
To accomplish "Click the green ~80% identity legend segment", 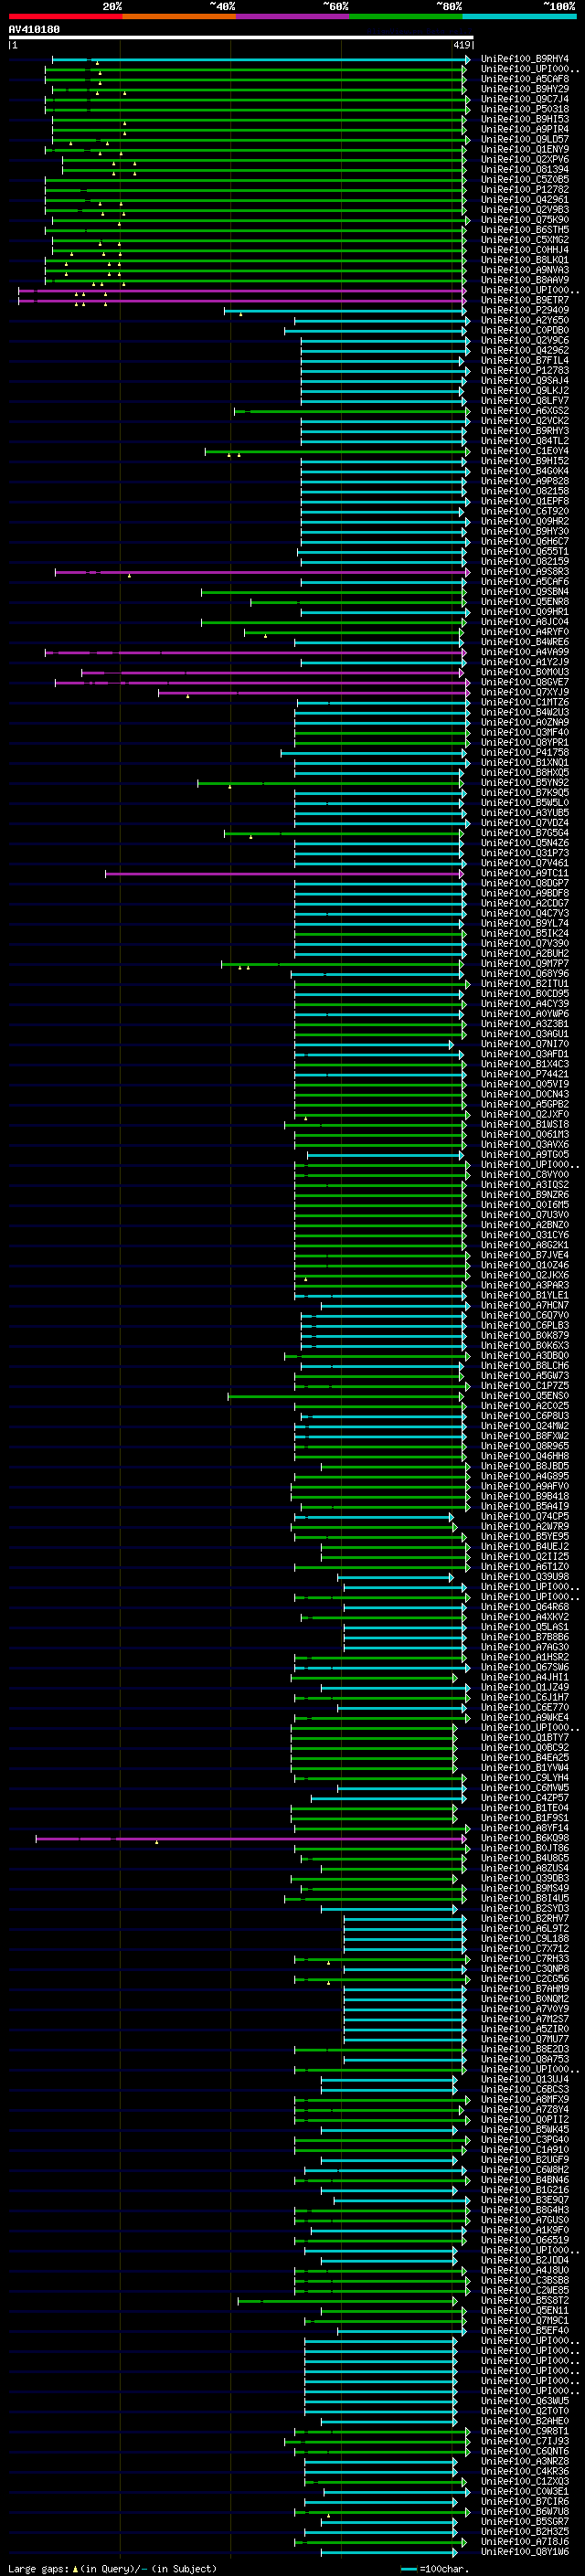I will click(406, 16).
